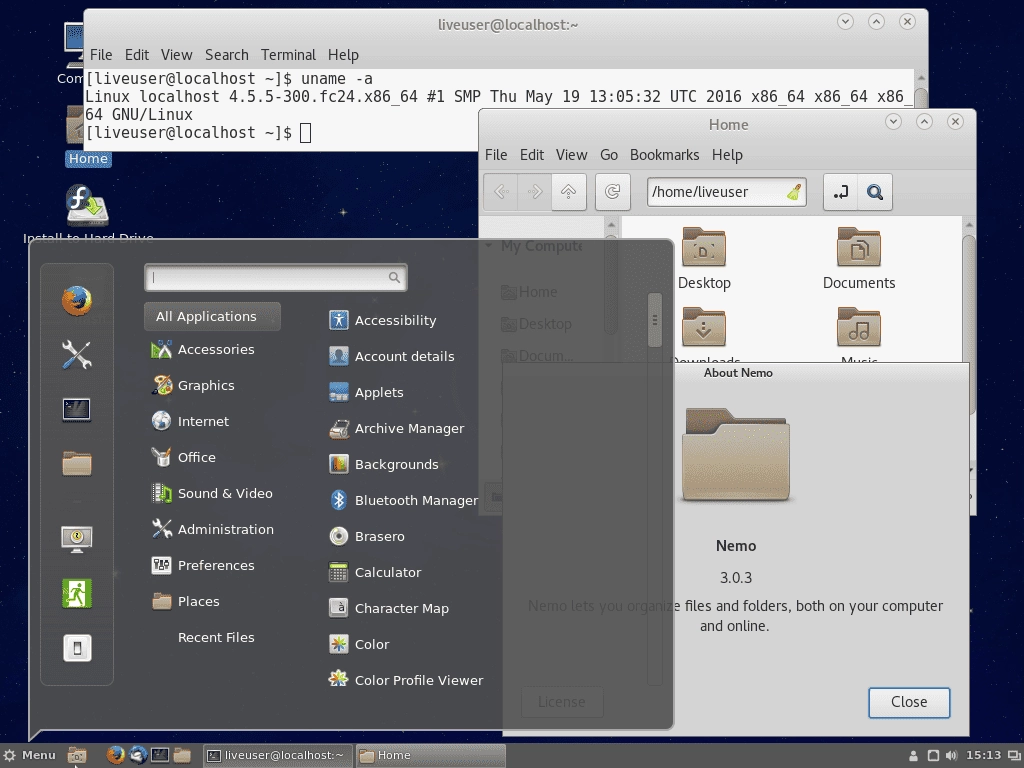Open Color settings from application list

tap(359, 644)
